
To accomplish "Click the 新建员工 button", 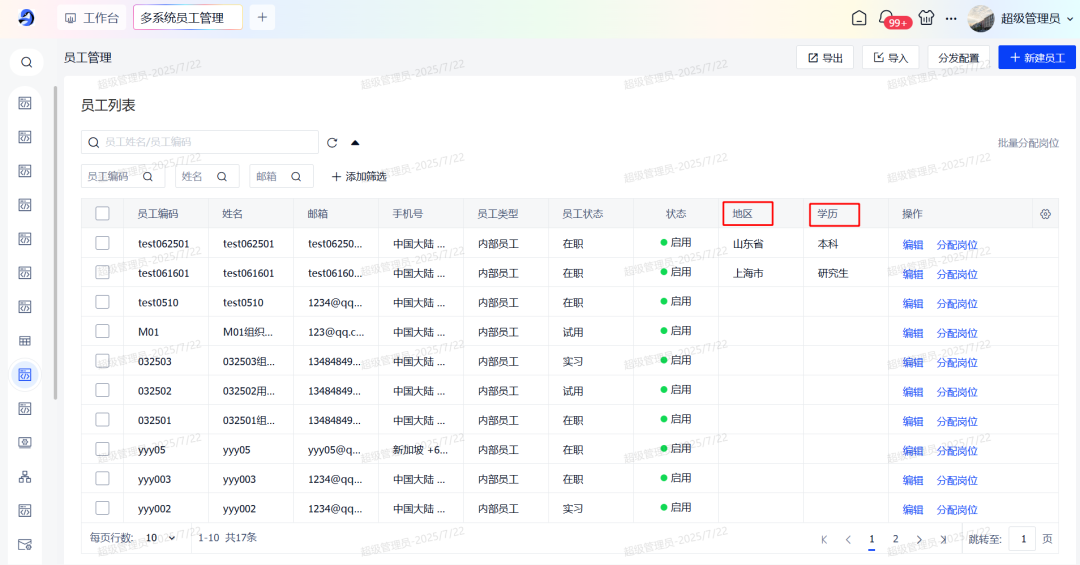I will [x=1037, y=58].
